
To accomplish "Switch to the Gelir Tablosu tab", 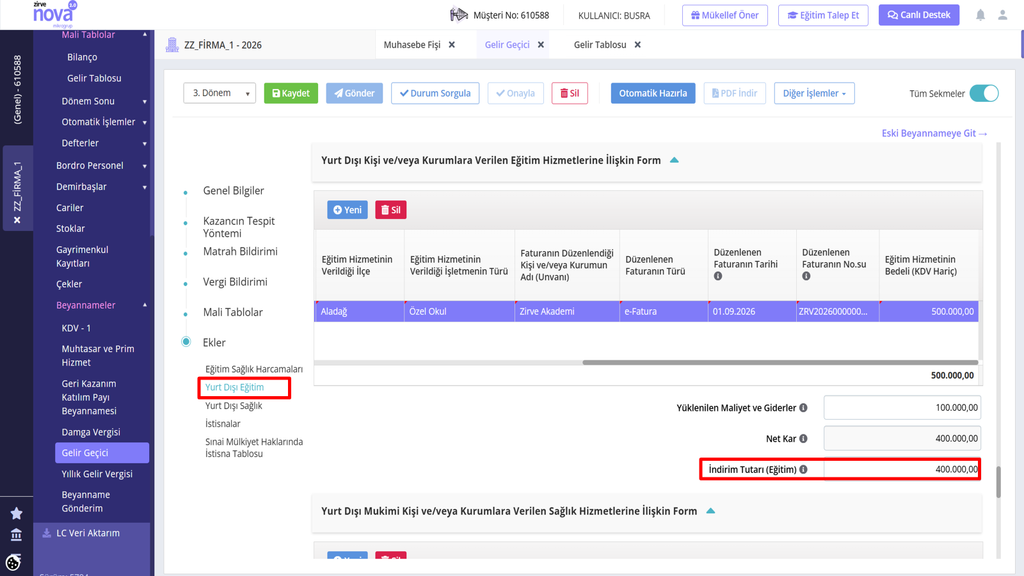I will pos(600,44).
